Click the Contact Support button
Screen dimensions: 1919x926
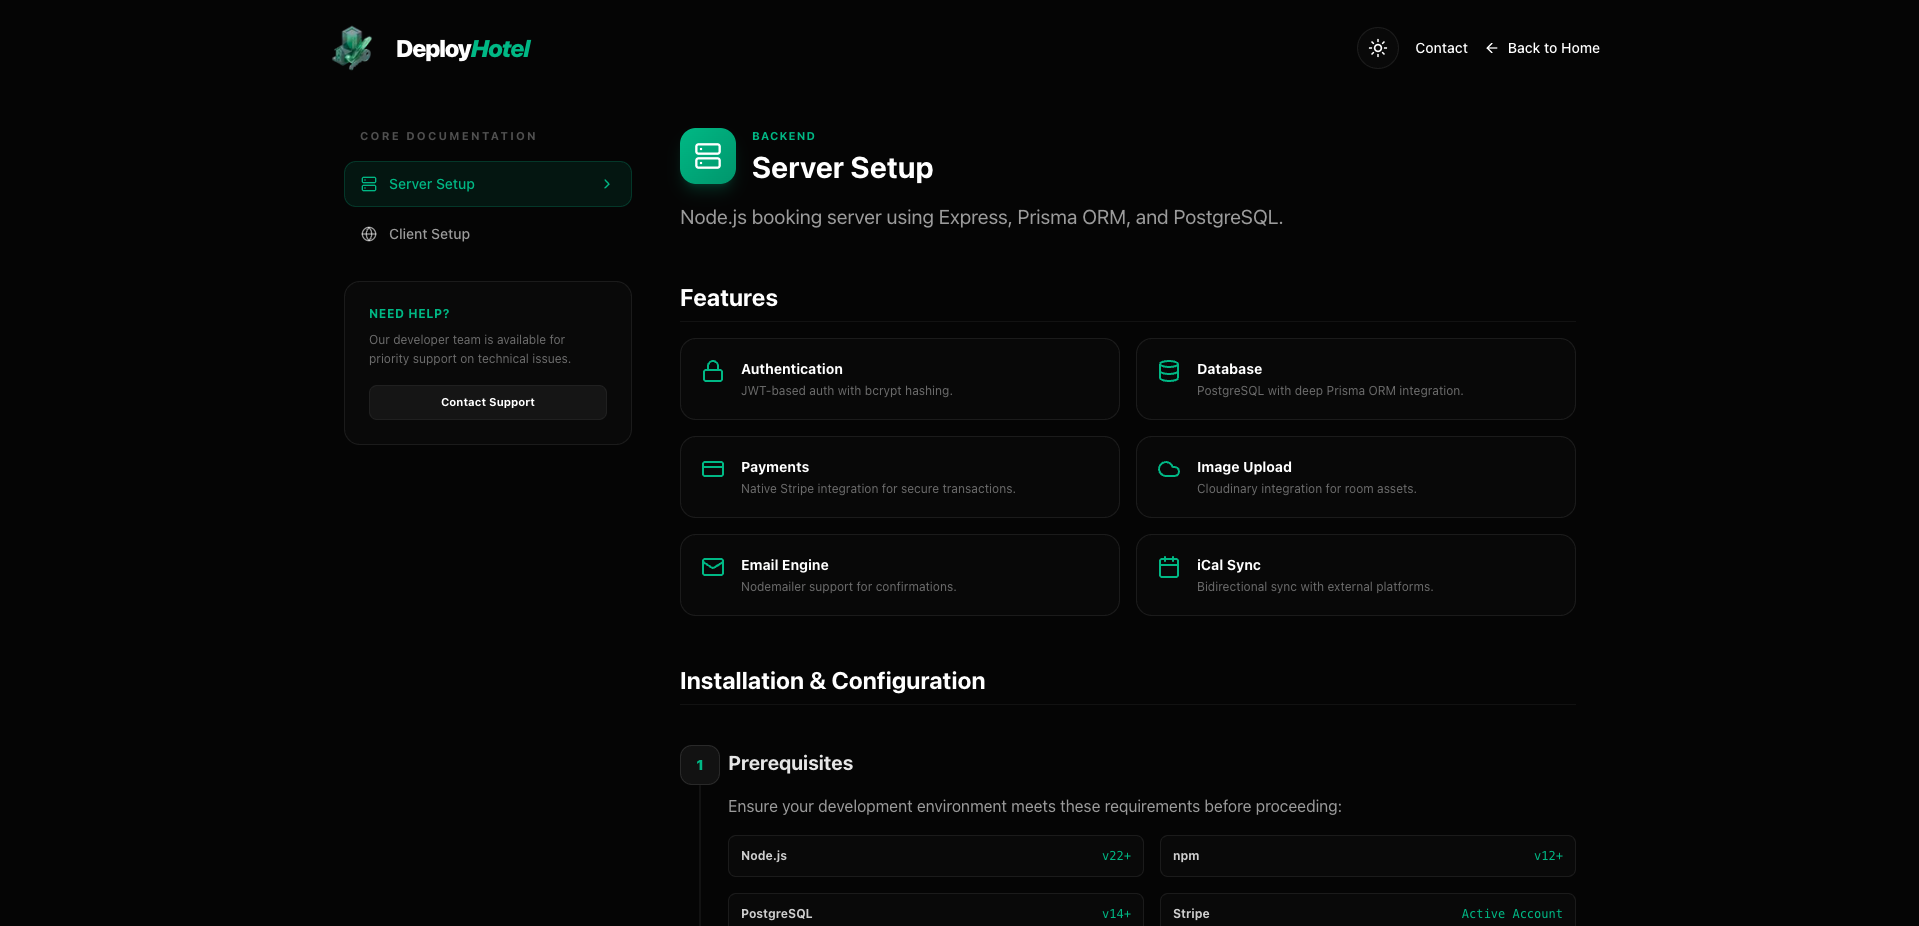point(487,402)
